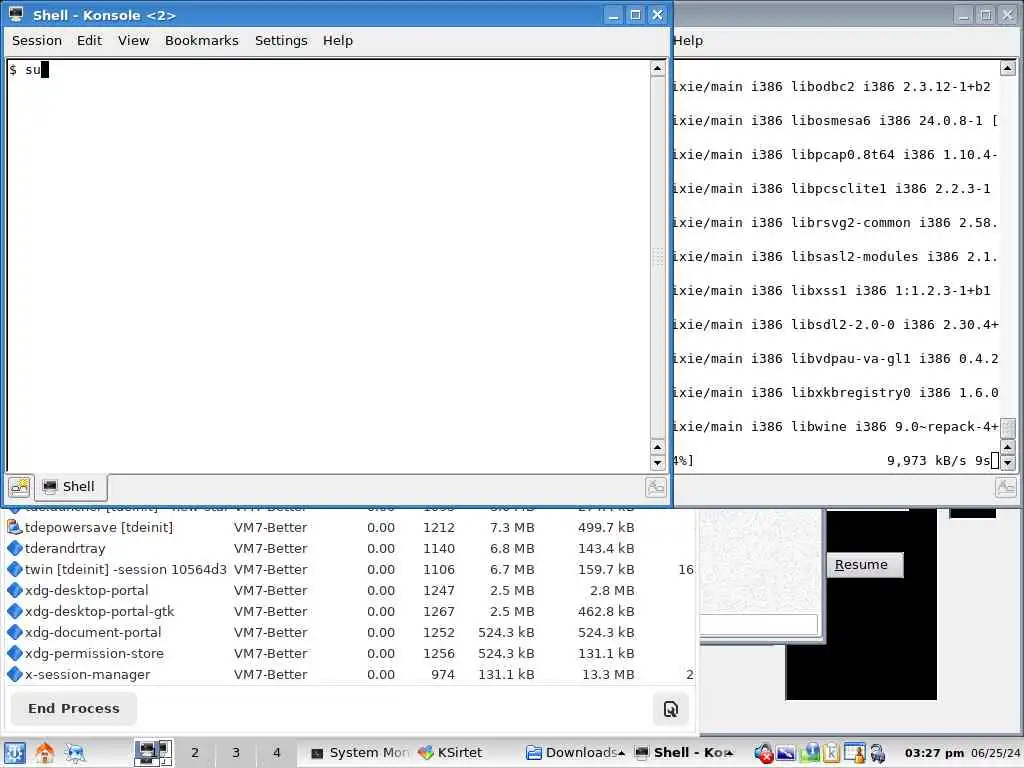The image size is (1024, 768).
Task: Click the icon beside tdepowersave process
Action: (14, 526)
